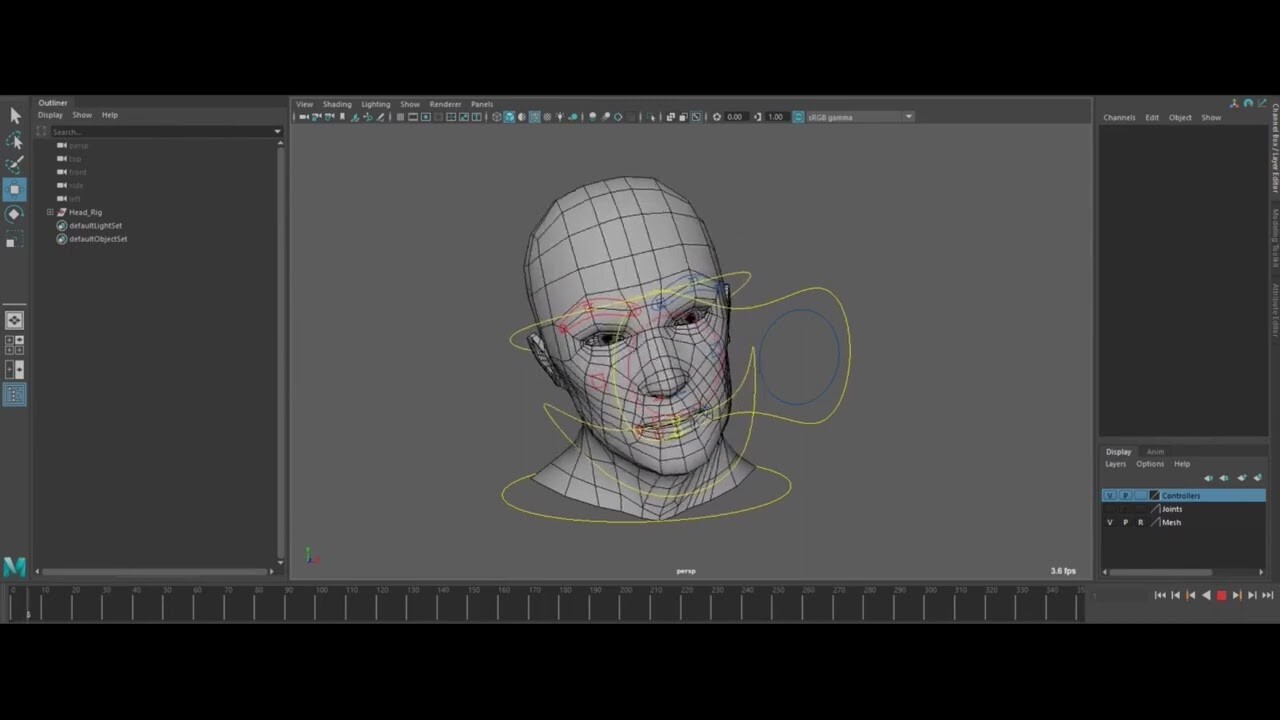Toggle visibility V on the Controllers layer

click(x=1109, y=495)
